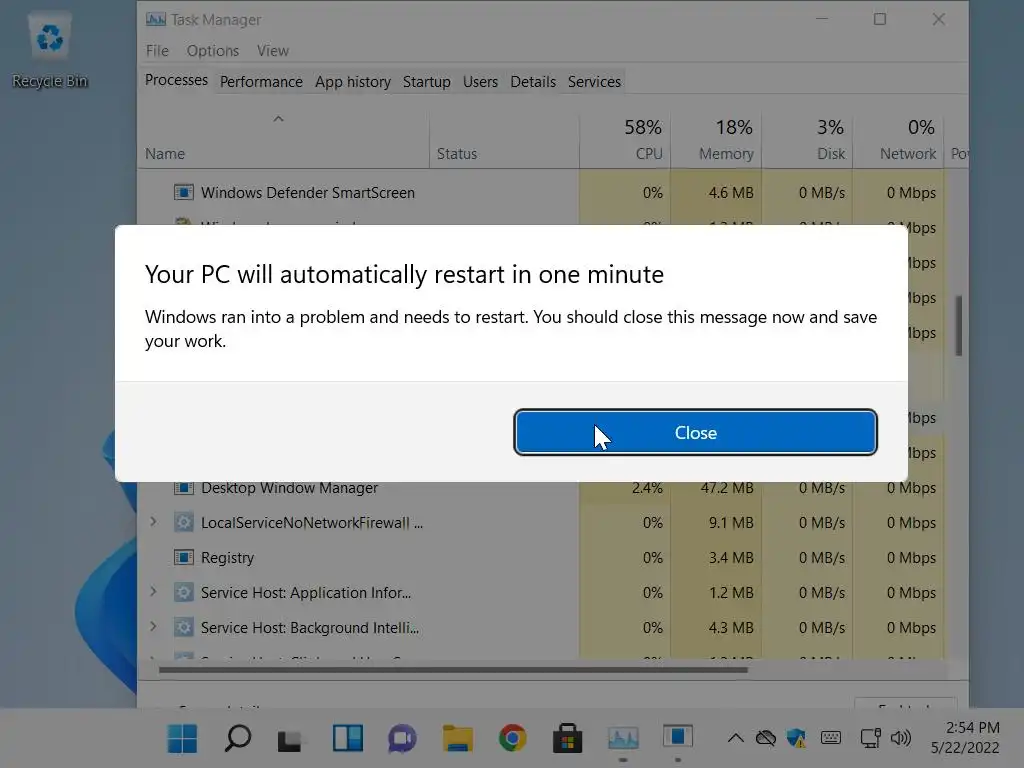1024x768 pixels.
Task: Launch Google Chrome from the taskbar
Action: point(513,739)
